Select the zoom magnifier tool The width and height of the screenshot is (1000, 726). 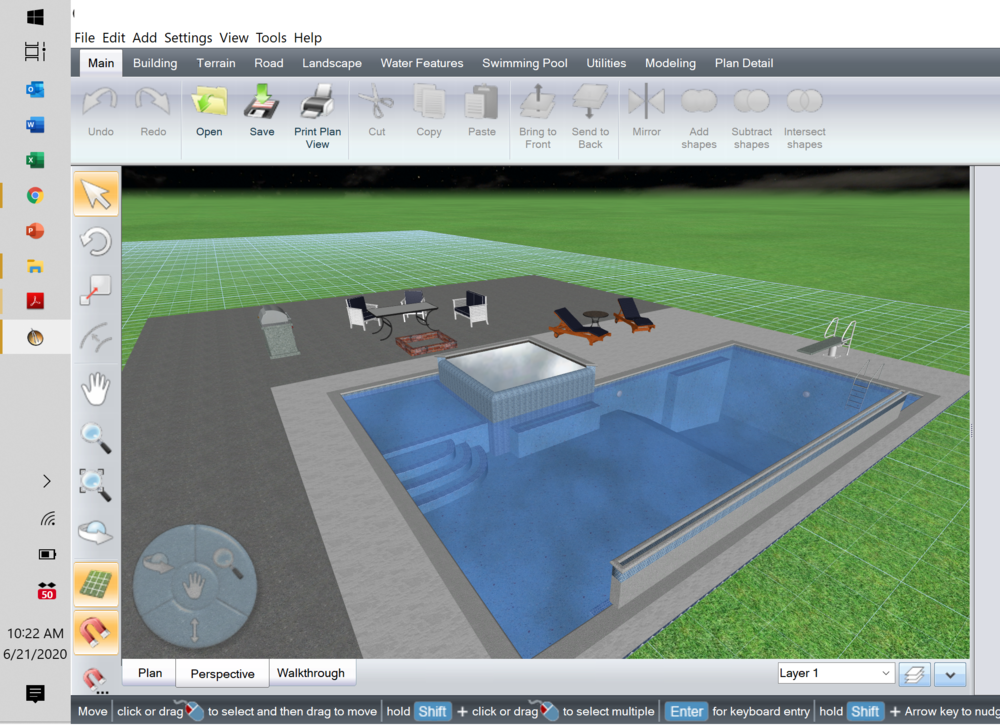95,437
